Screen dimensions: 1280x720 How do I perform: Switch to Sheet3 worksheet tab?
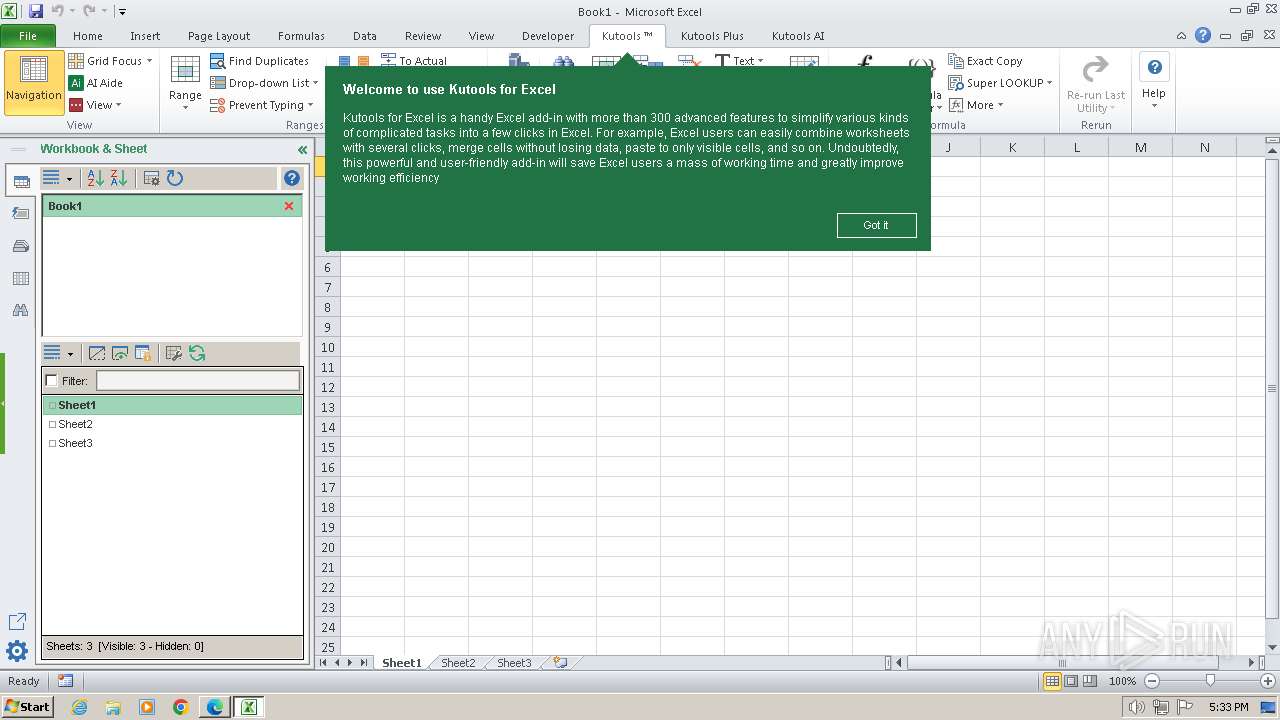click(514, 663)
